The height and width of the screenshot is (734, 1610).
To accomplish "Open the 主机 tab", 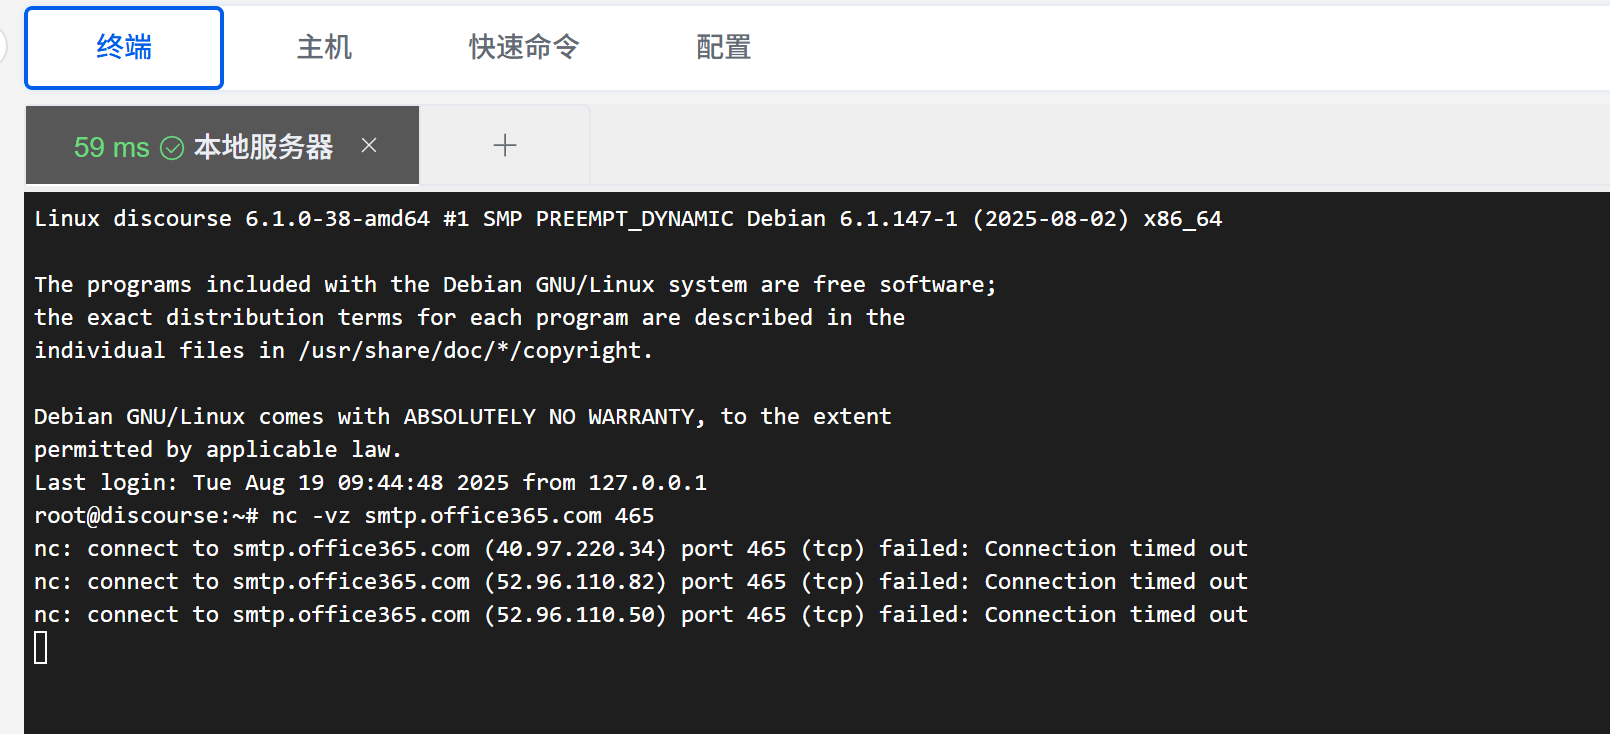I will [324, 47].
